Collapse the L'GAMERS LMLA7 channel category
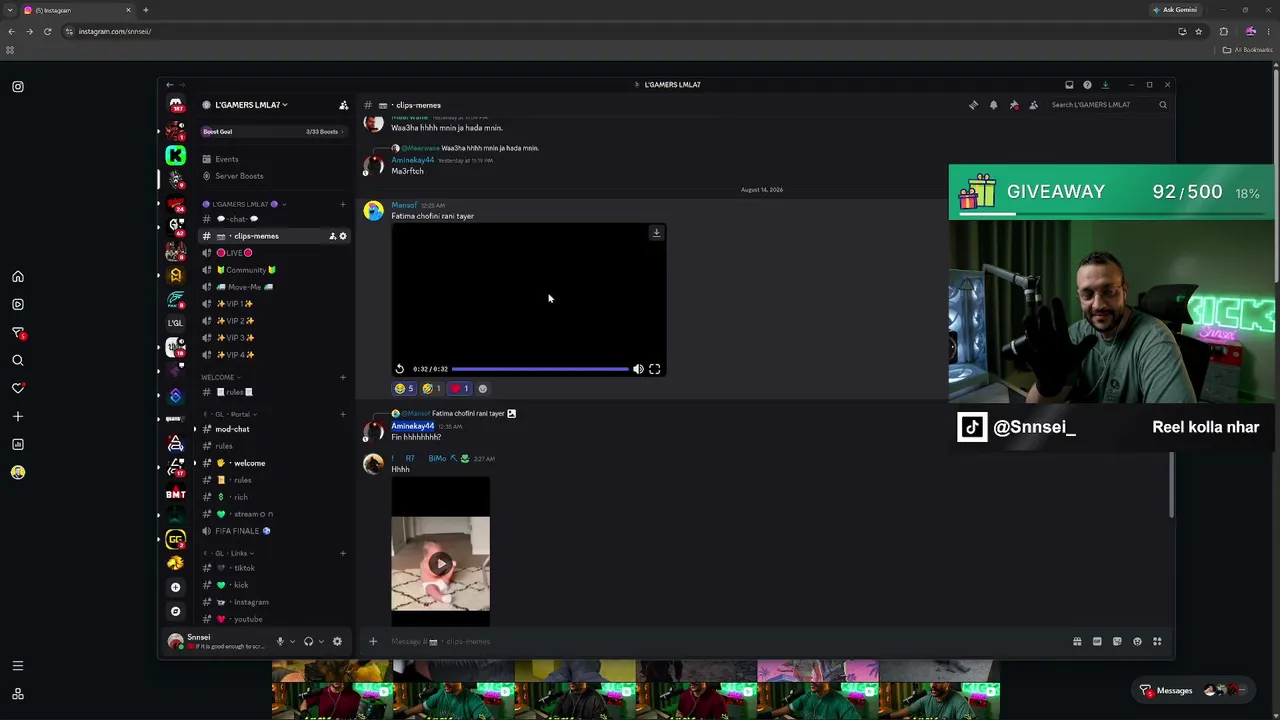Viewport: 1280px width, 720px height. tap(245, 204)
